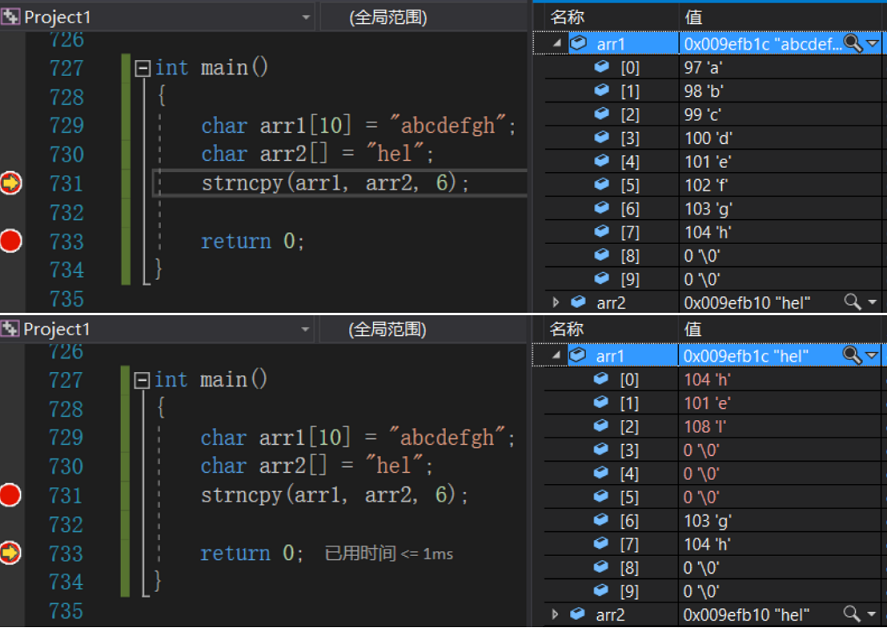Click the red value 101 'e' in bottom panel
The image size is (887, 628).
[707, 403]
